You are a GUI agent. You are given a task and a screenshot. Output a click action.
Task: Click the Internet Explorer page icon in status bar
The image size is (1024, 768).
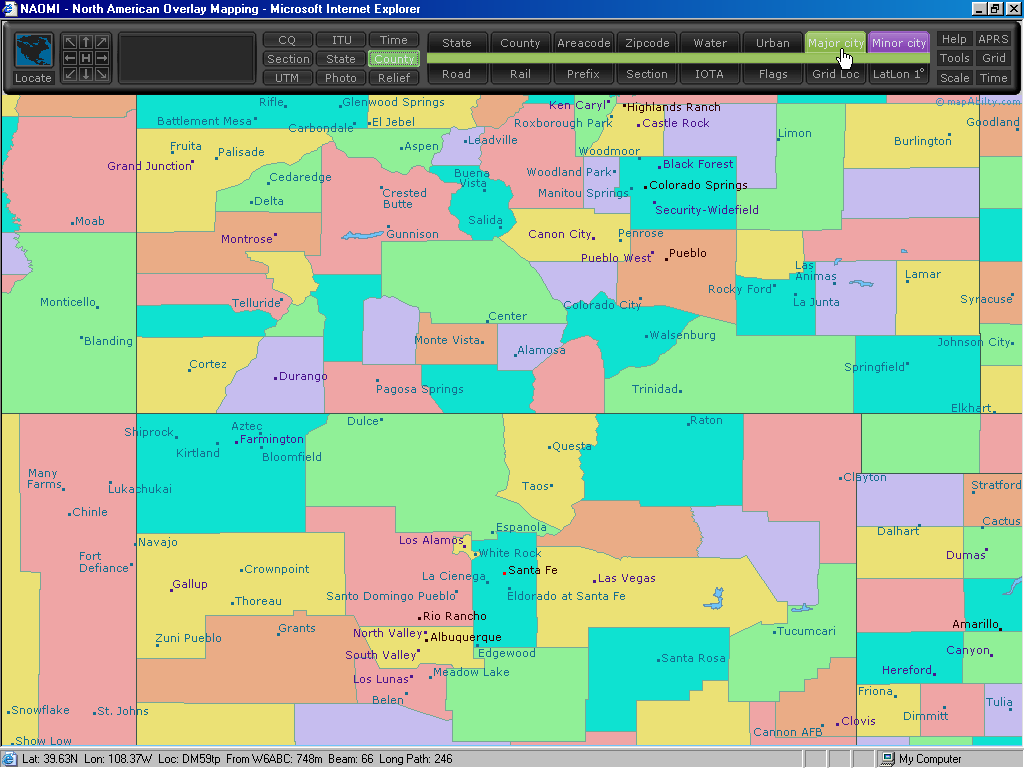[8, 759]
